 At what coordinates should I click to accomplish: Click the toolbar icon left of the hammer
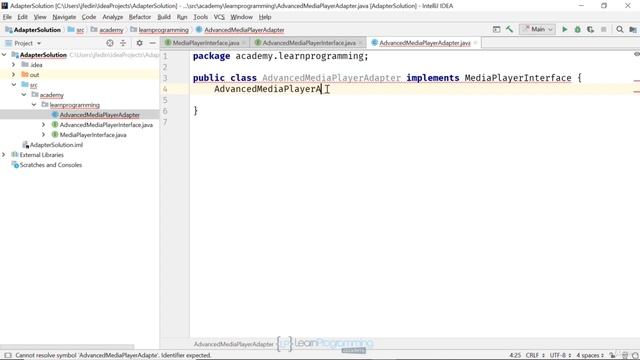(496, 29)
